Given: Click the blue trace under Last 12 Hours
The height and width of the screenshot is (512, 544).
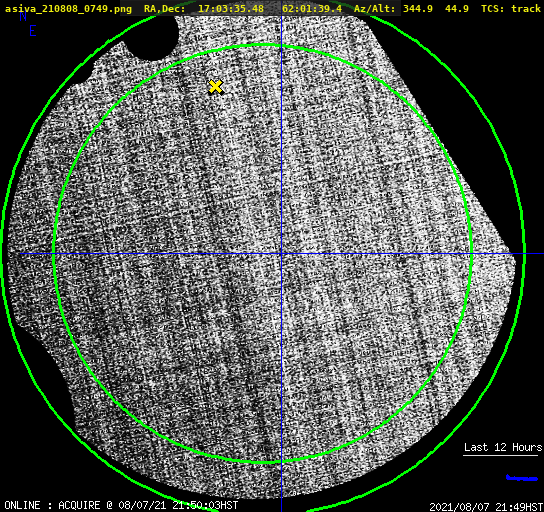Looking at the screenshot, I should [522, 478].
